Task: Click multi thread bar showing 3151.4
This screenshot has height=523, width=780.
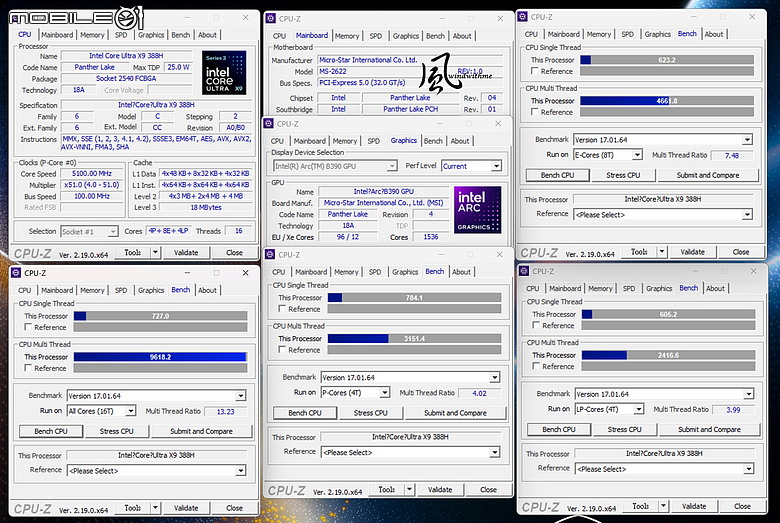Action: [x=414, y=338]
